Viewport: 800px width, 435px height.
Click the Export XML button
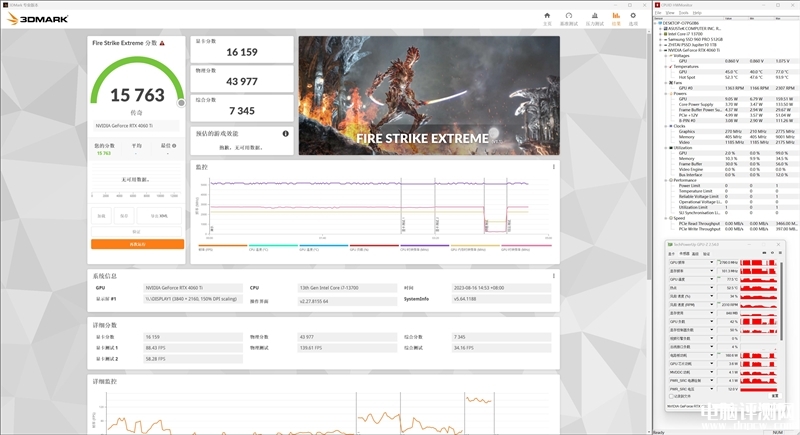point(160,215)
